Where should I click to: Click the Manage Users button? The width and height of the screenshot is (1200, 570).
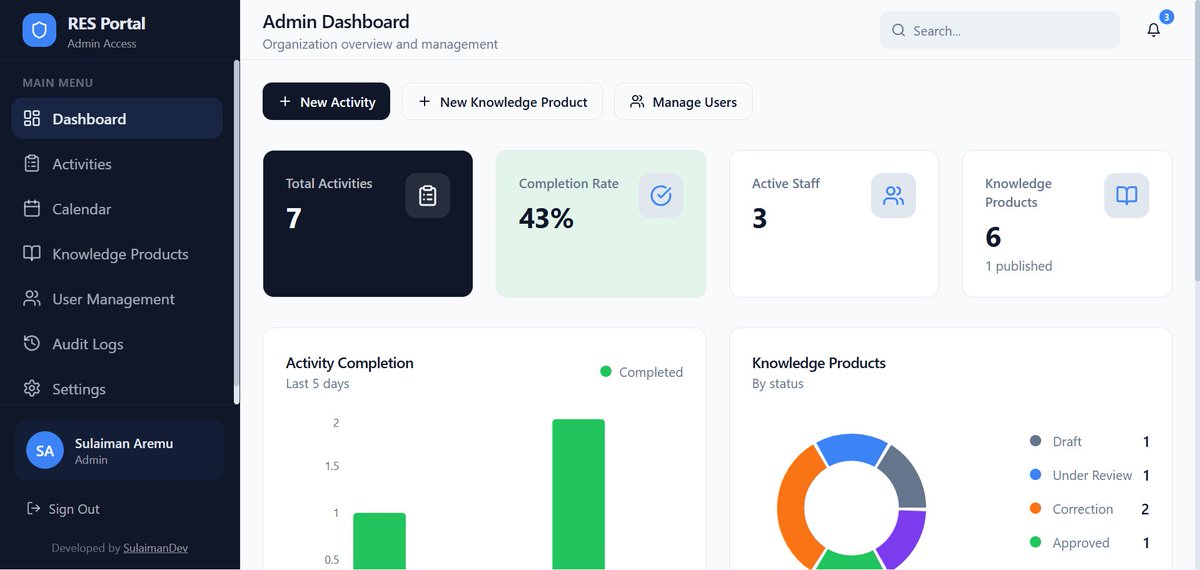(683, 101)
